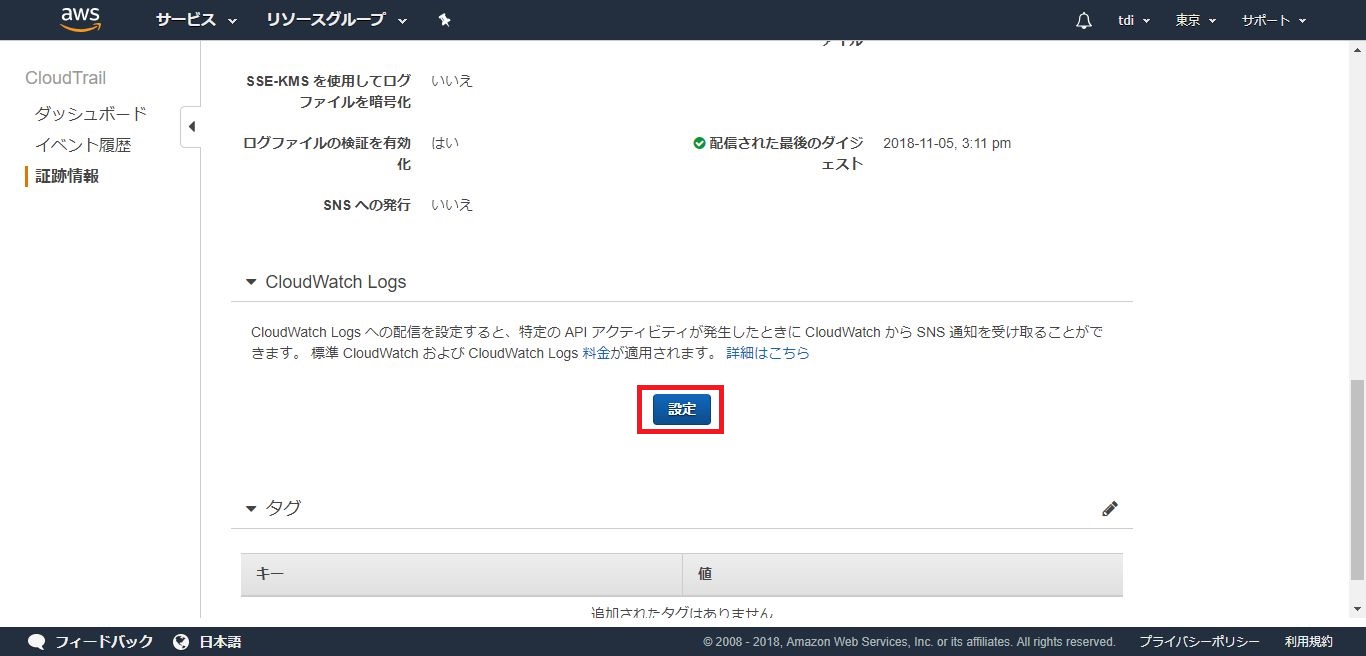
Task: Open the サービス services dropdown
Action: 196,20
